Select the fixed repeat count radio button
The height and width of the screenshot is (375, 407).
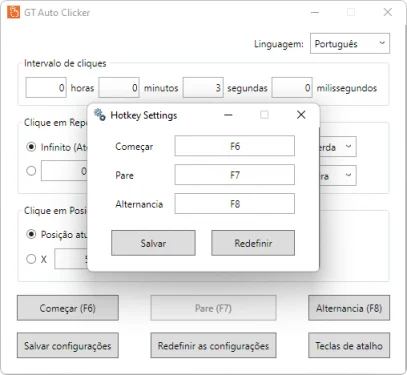point(31,171)
